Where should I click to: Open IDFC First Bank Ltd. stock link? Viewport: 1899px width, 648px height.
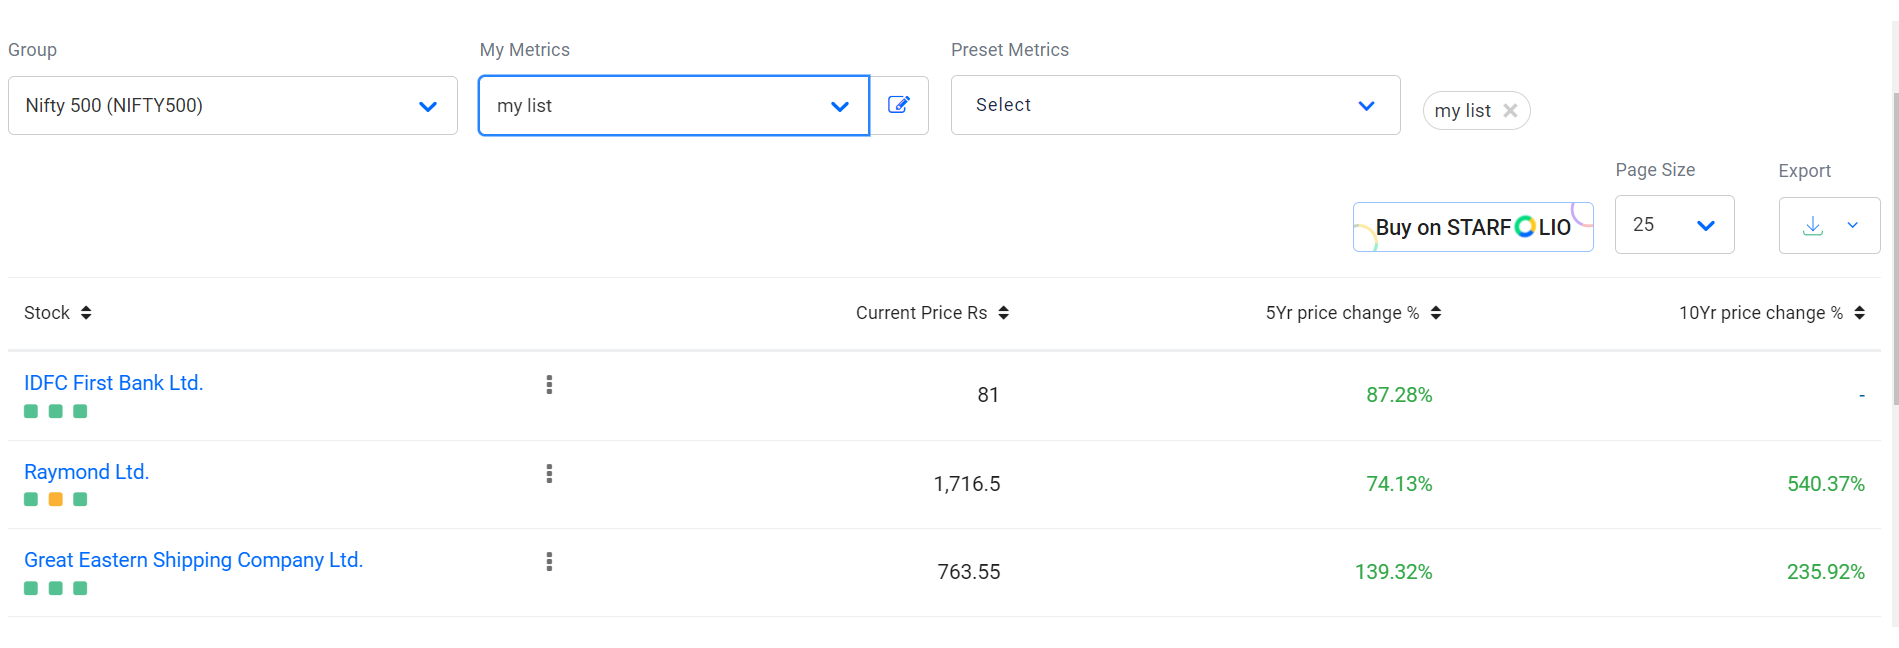click(113, 383)
